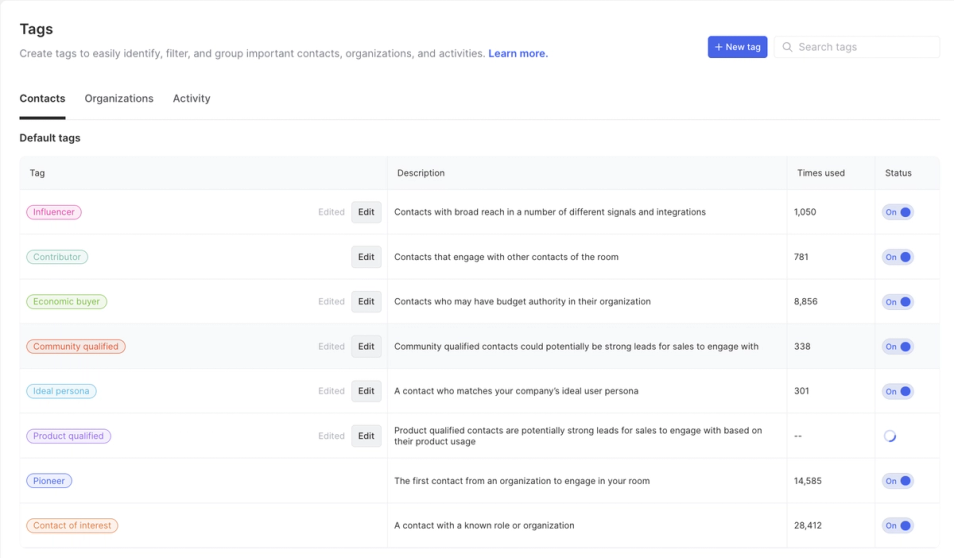Switch off the Pioneer status toggle
This screenshot has width=954, height=558.
898,481
